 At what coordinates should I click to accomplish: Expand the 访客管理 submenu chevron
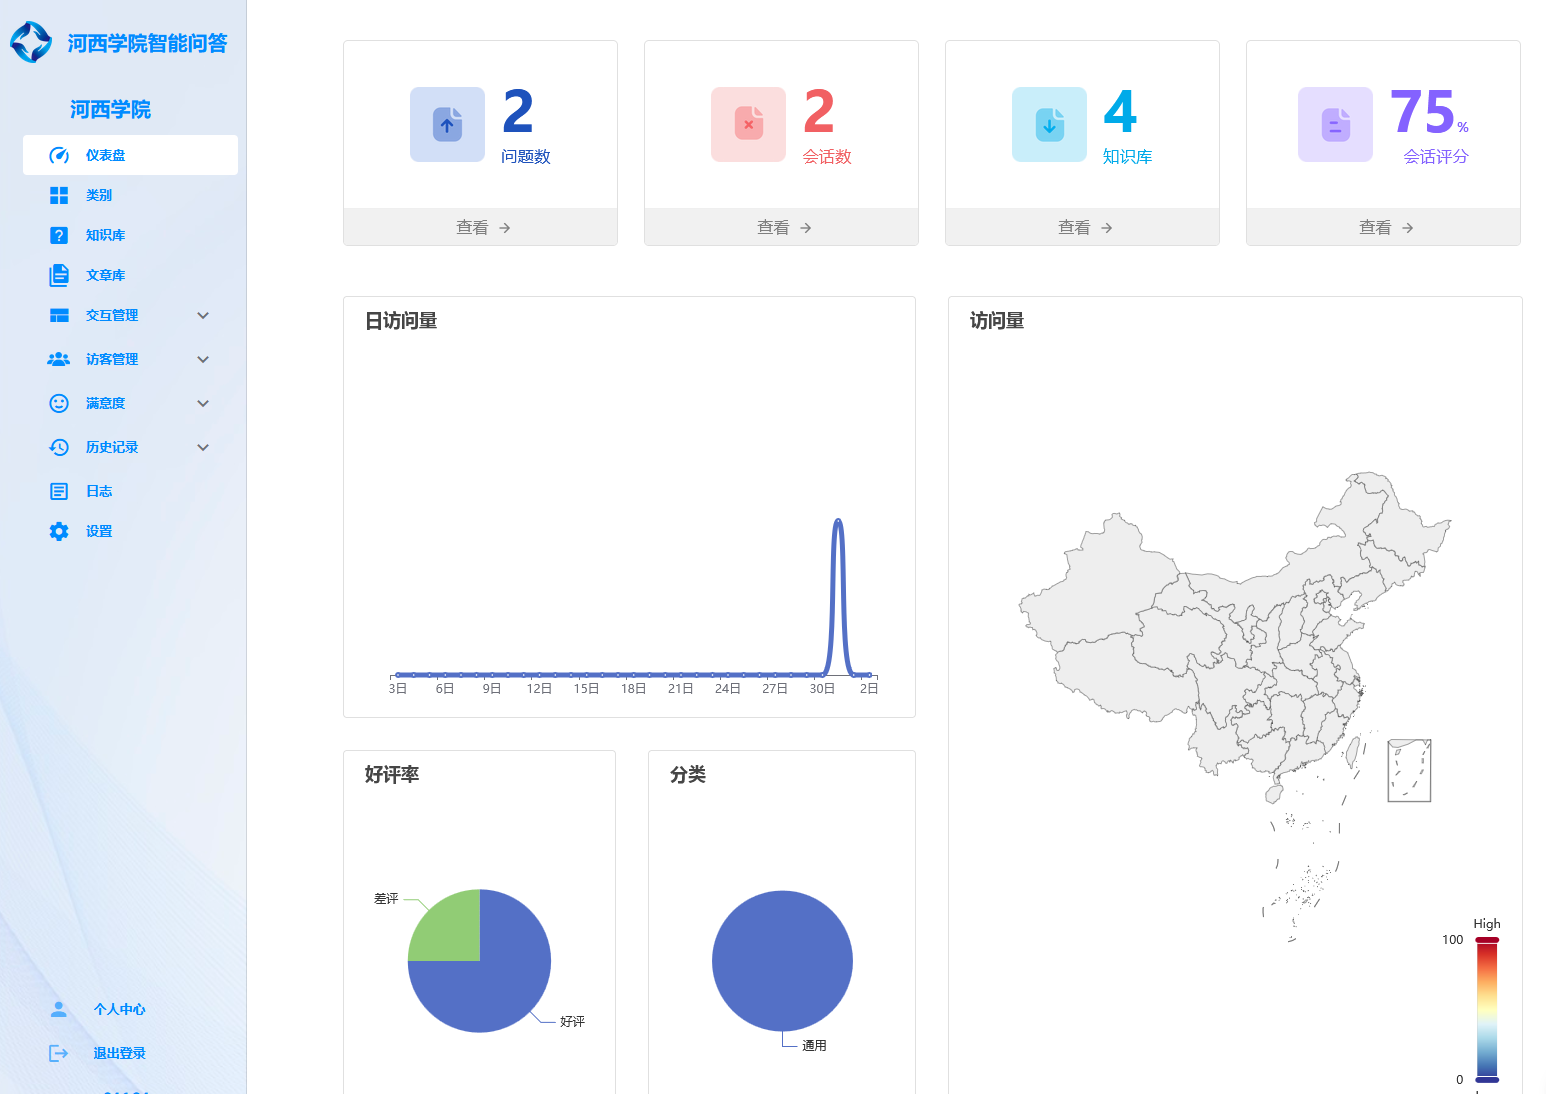203,359
